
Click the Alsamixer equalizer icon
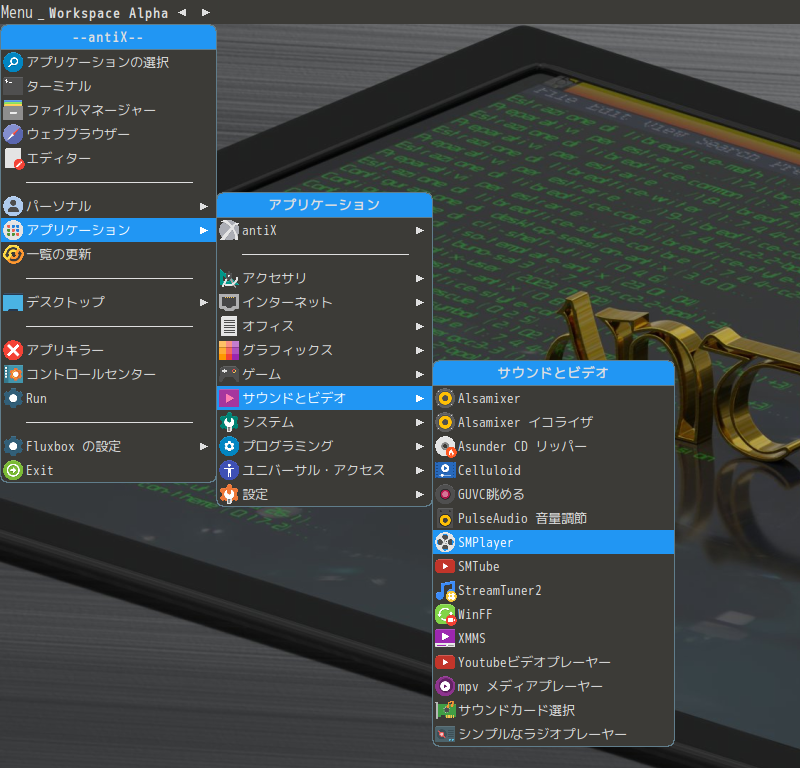[445, 422]
